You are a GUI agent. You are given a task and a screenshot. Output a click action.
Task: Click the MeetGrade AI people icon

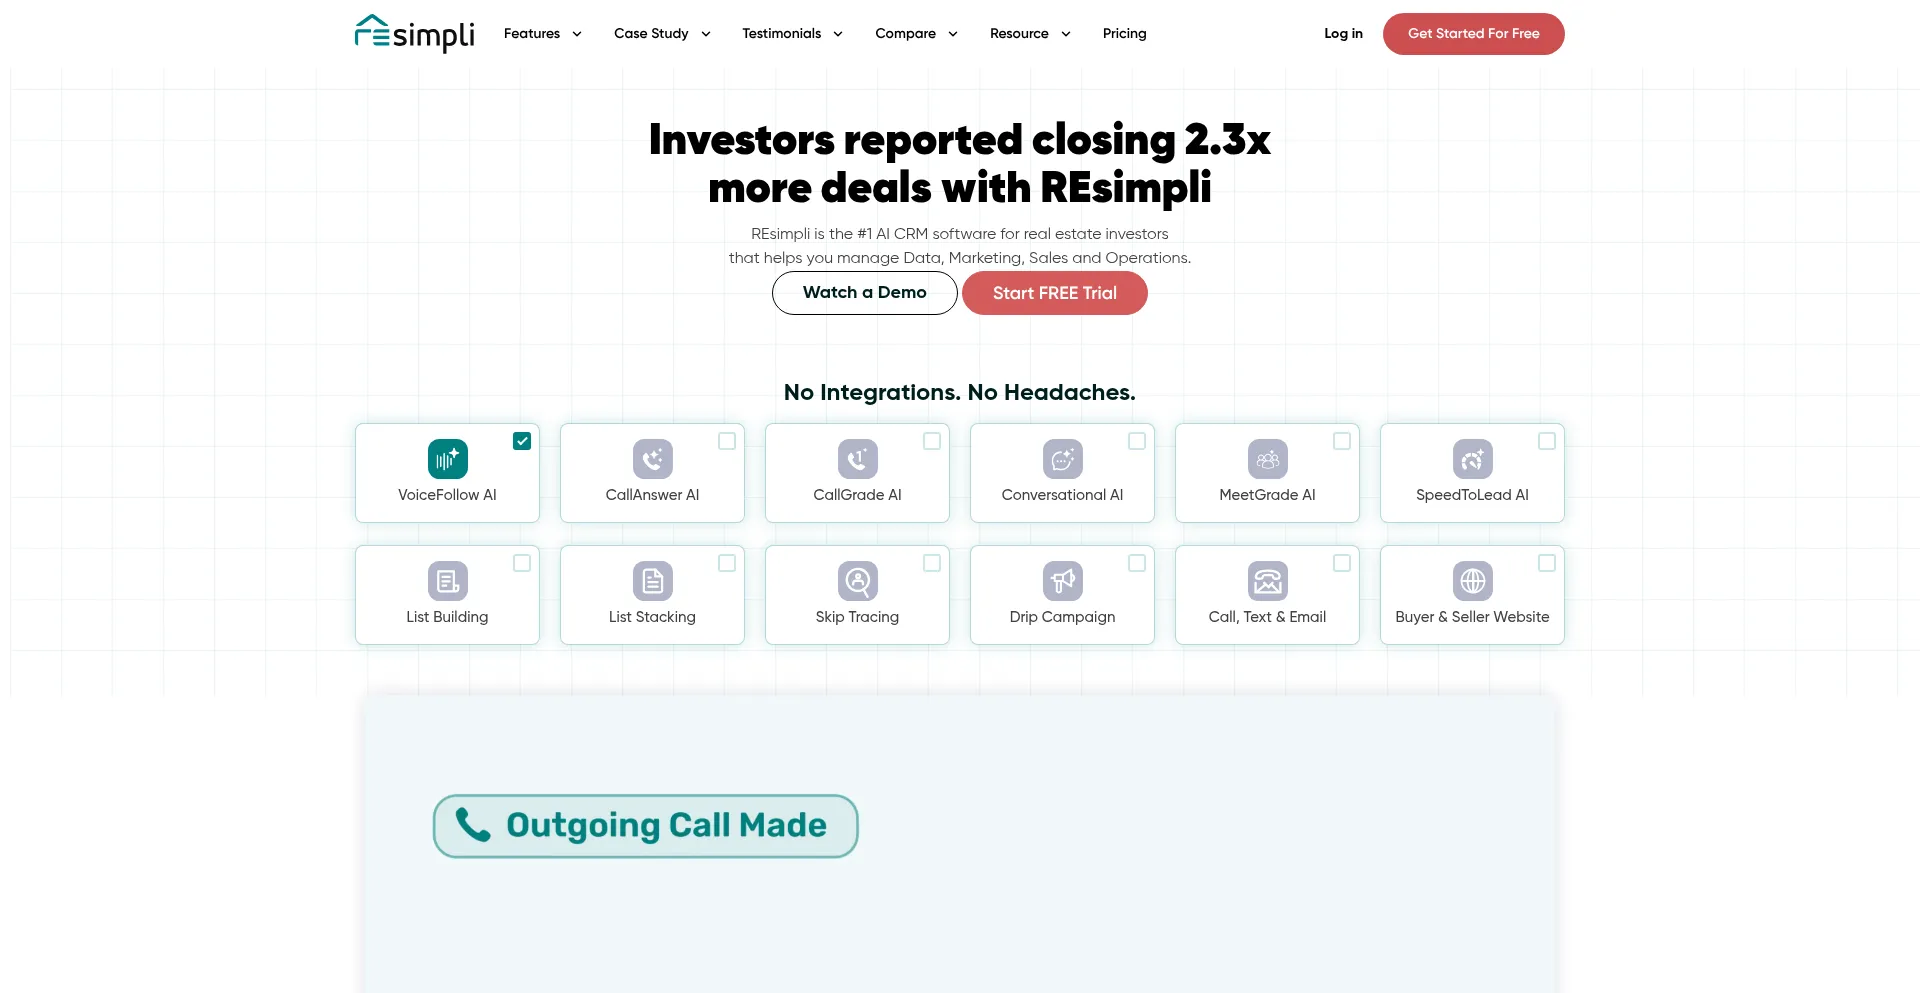(x=1267, y=459)
